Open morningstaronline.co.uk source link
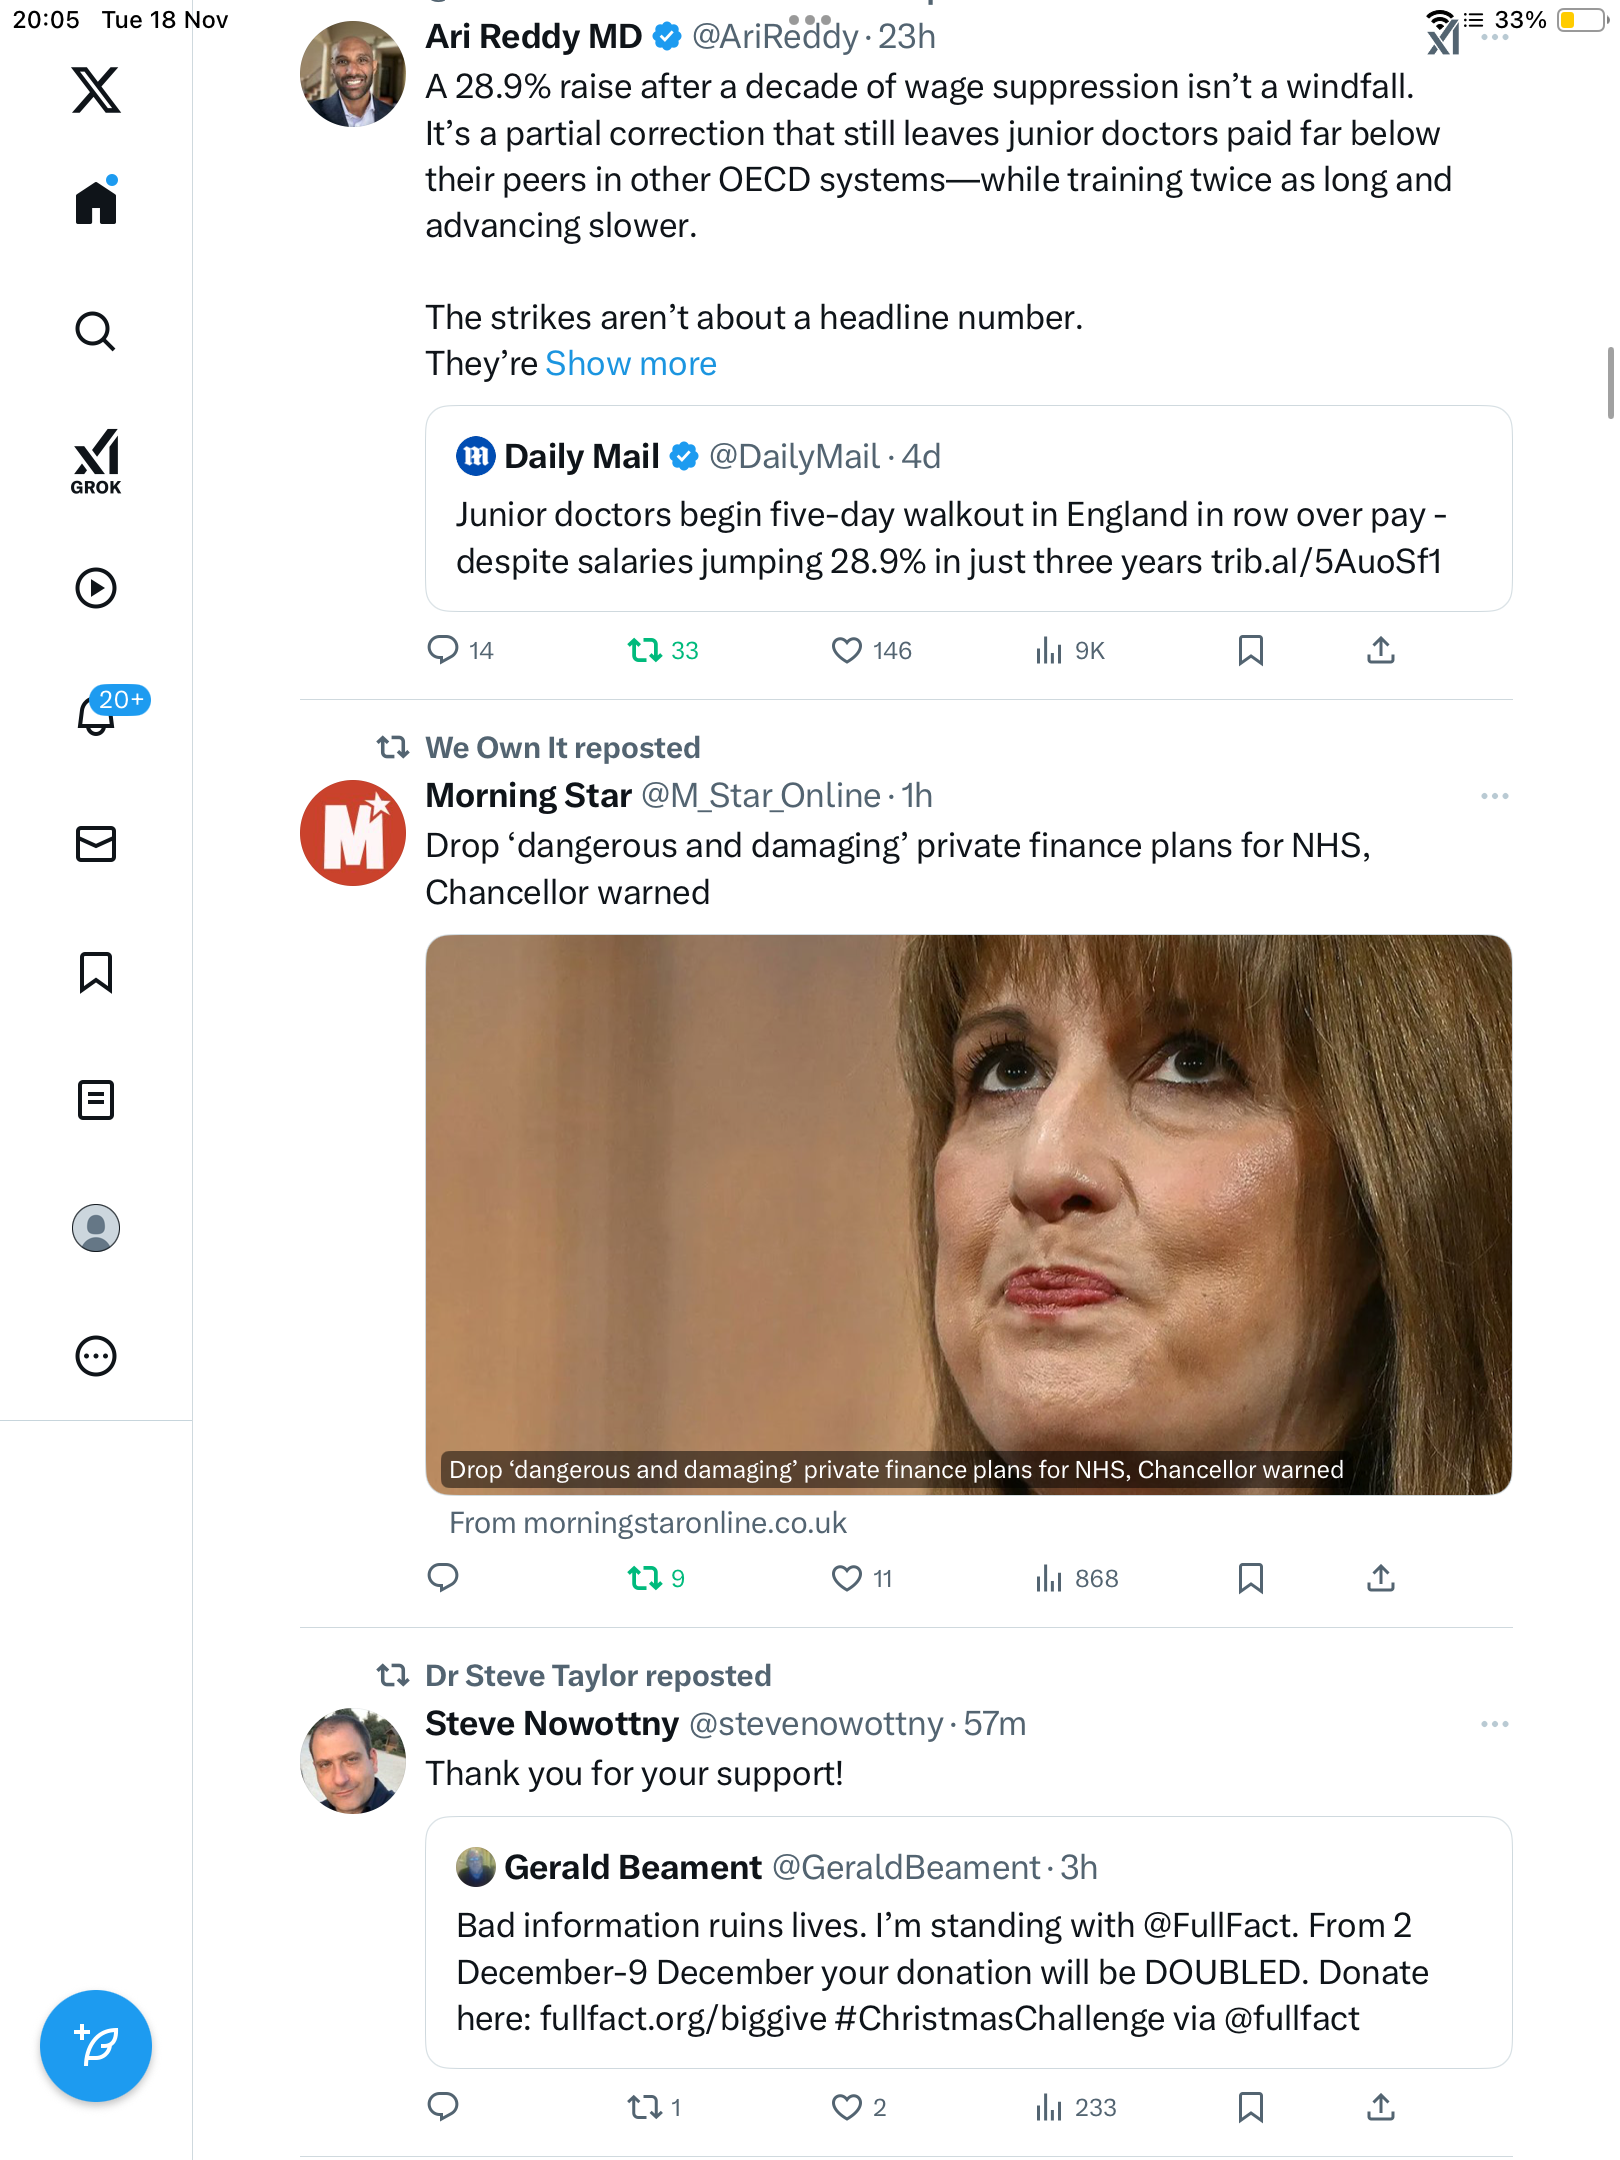1620x2160 pixels. [648, 1523]
